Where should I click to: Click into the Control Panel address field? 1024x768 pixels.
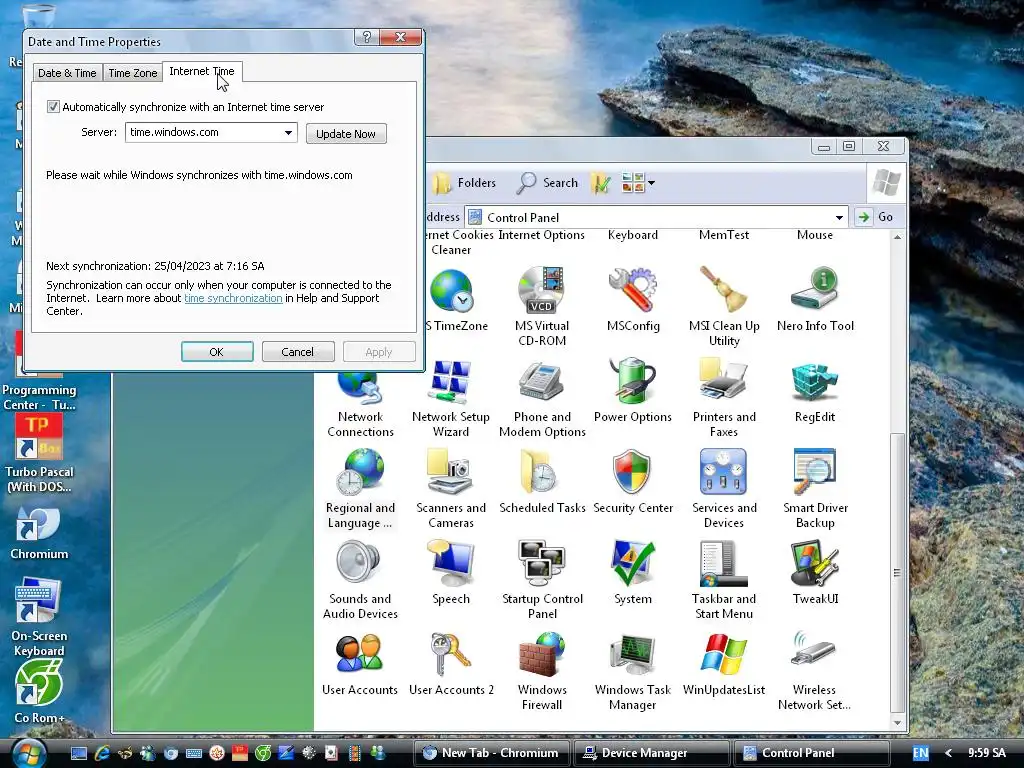[x=656, y=217]
